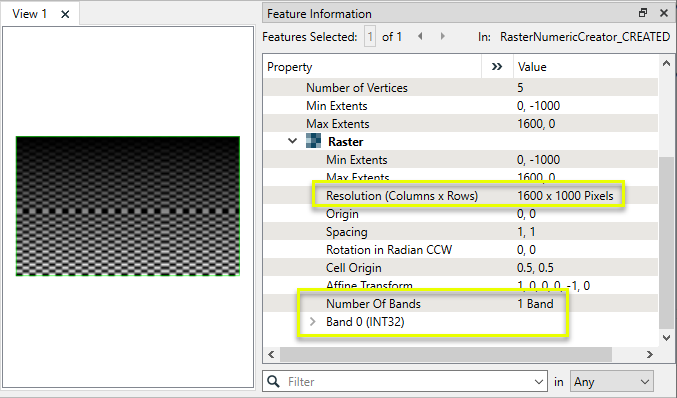Click the vertical scrollbar down arrow

click(x=666, y=337)
